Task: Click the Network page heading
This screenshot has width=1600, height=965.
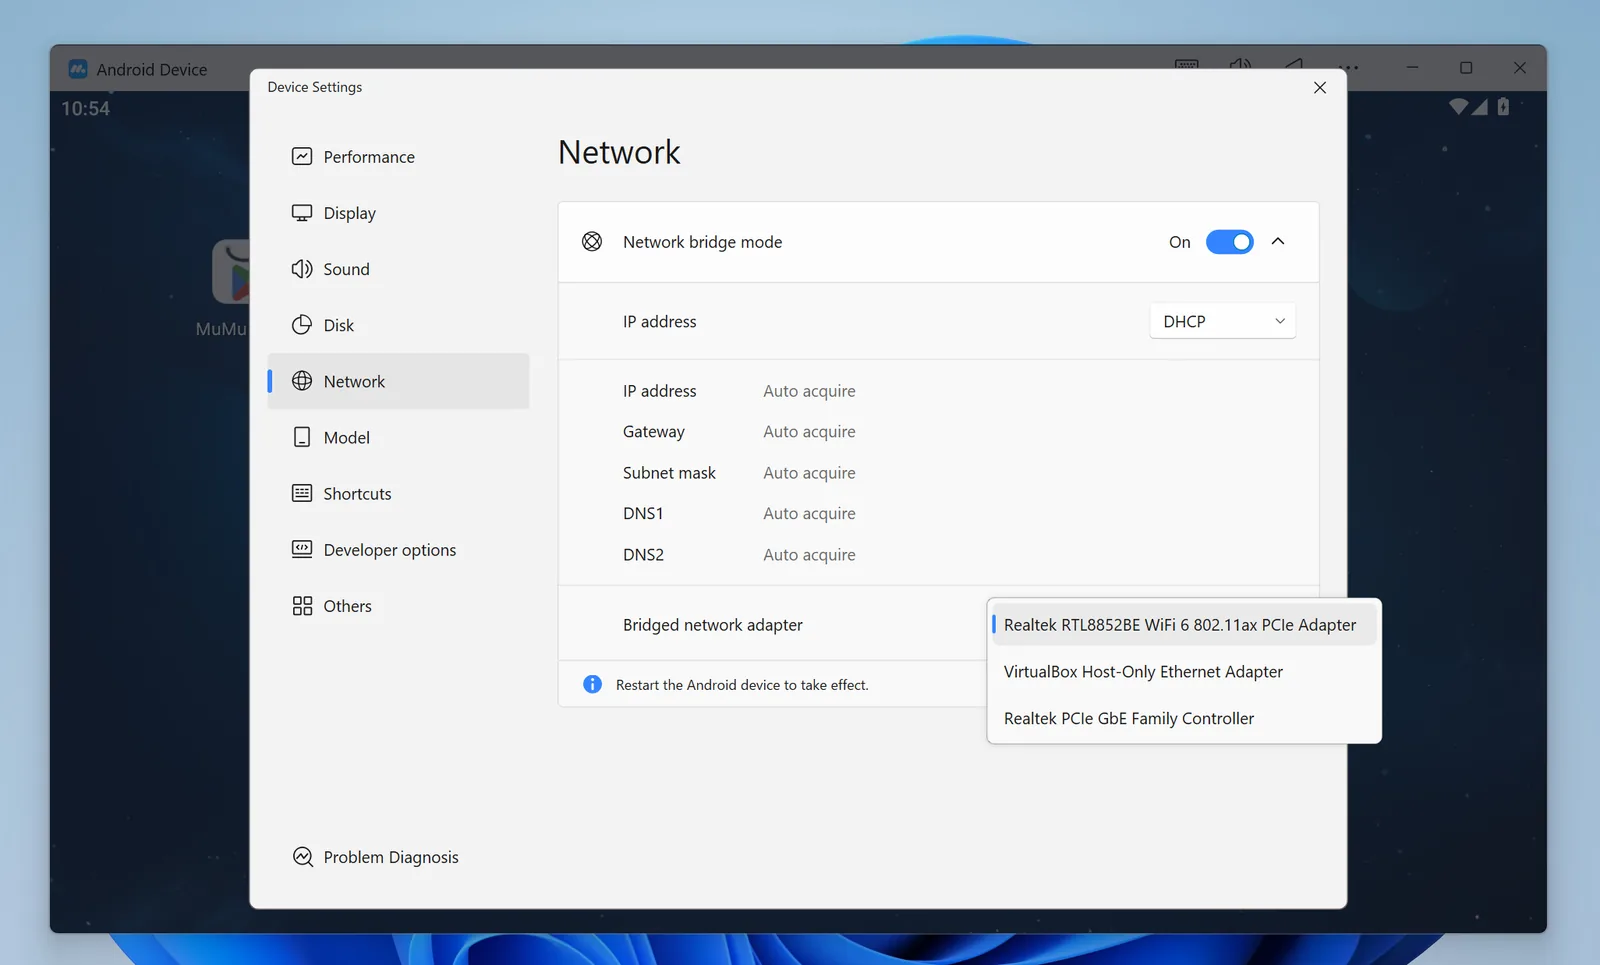Action: pyautogui.click(x=619, y=152)
